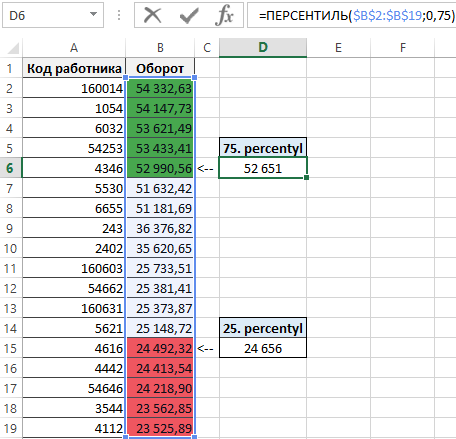Click the fill handle of cell D6
The width and height of the screenshot is (456, 439).
click(306, 177)
